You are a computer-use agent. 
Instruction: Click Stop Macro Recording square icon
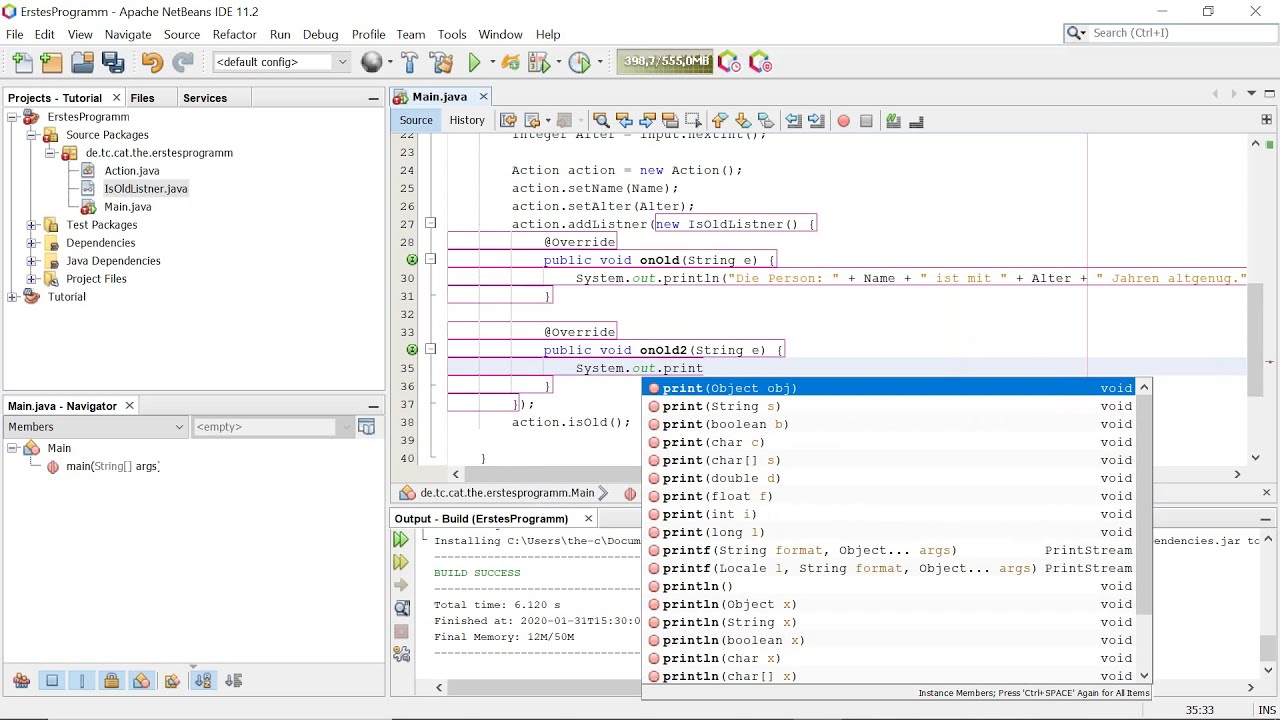866,121
